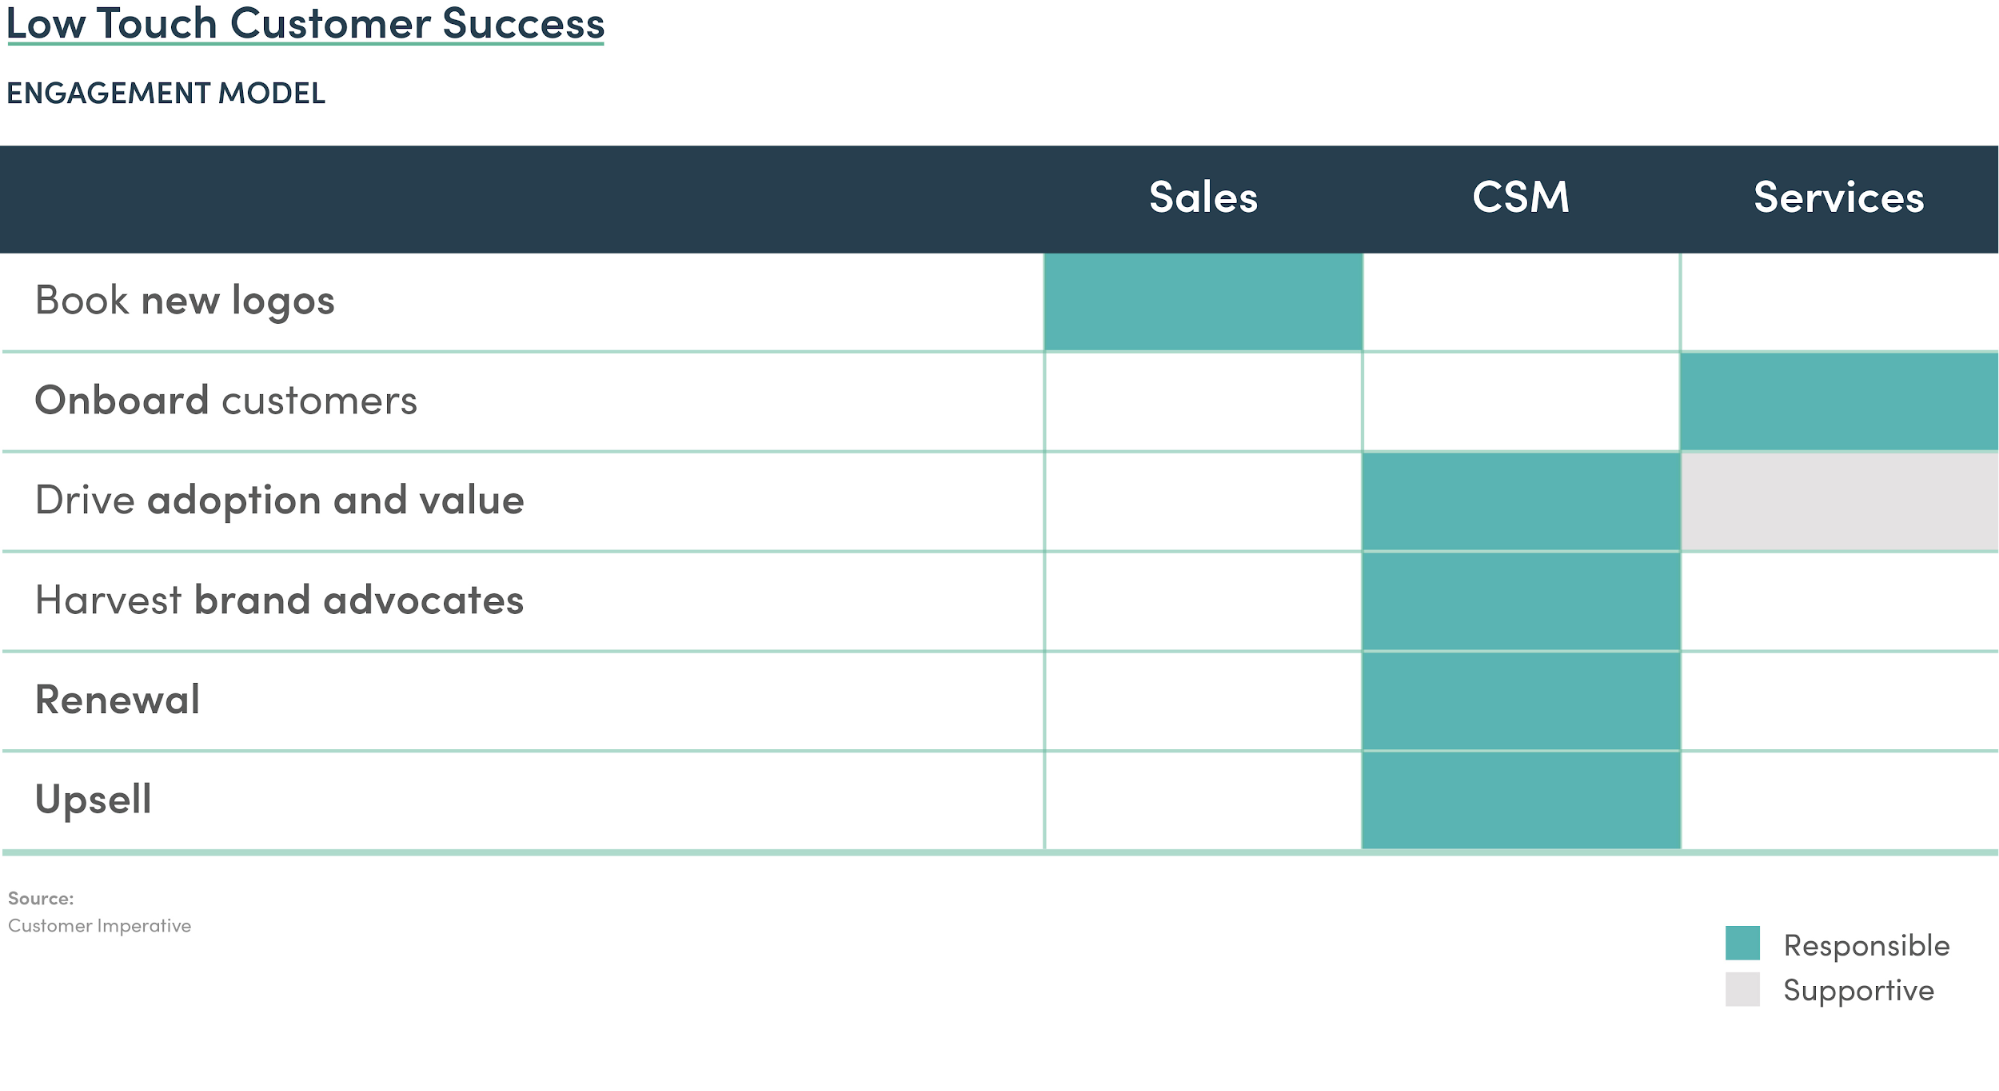Click the Low Touch Customer Success title

pos(305,24)
